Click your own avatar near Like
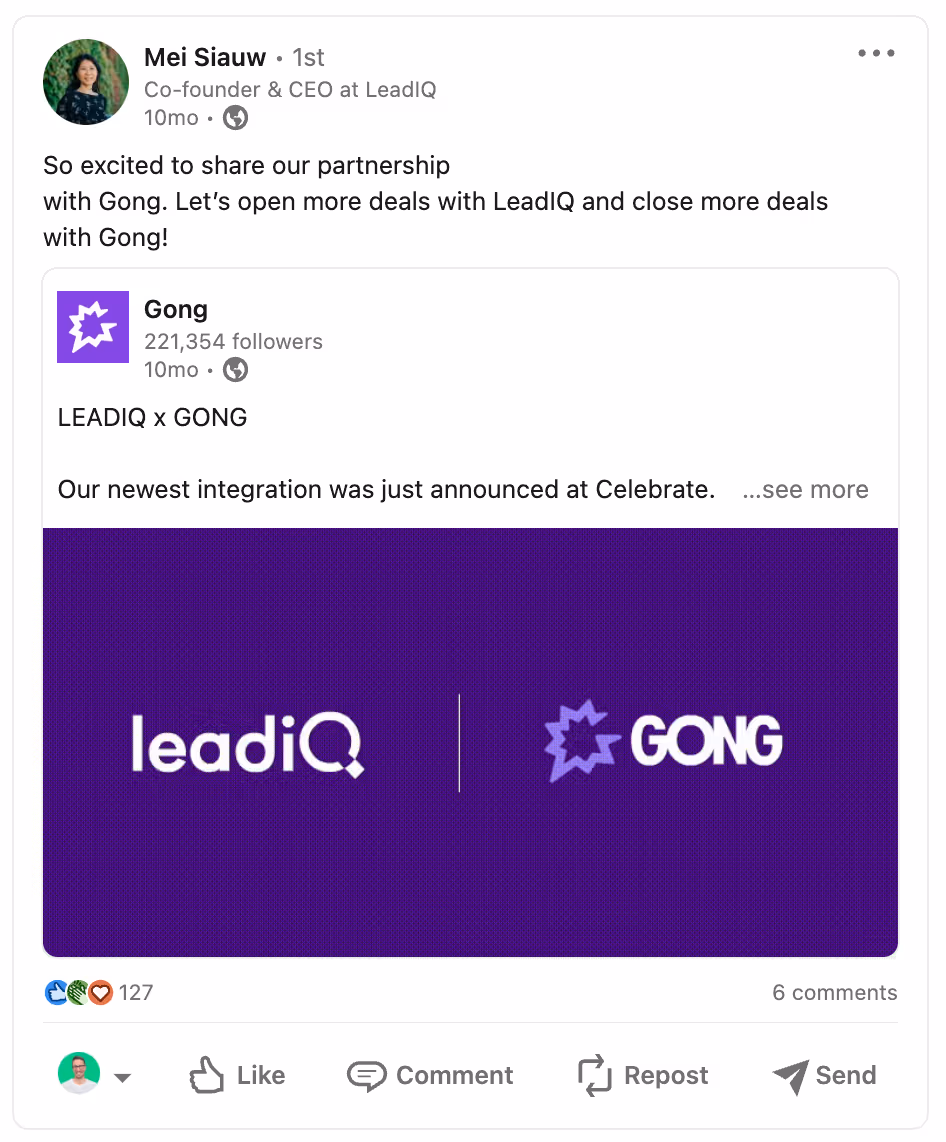946x1142 pixels. pyautogui.click(x=79, y=1074)
